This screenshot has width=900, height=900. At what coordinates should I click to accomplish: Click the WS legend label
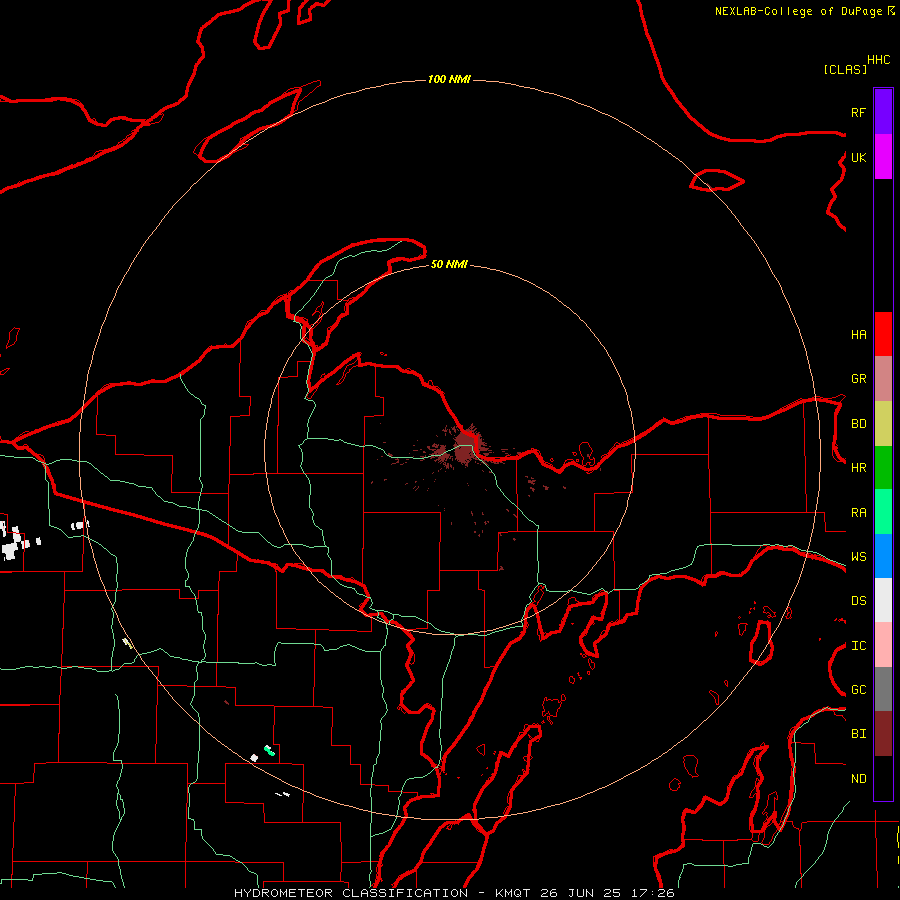pos(859,557)
